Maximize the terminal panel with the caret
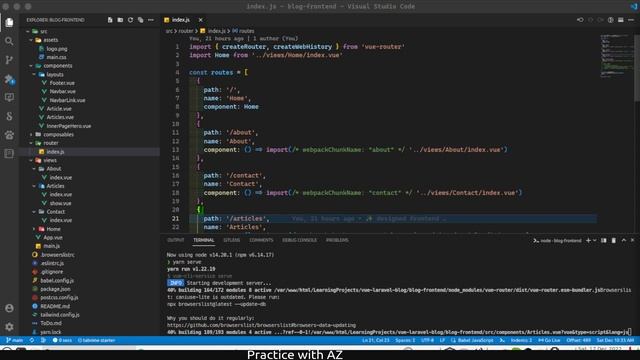Viewport: 640px width, 360px height. 624,240
